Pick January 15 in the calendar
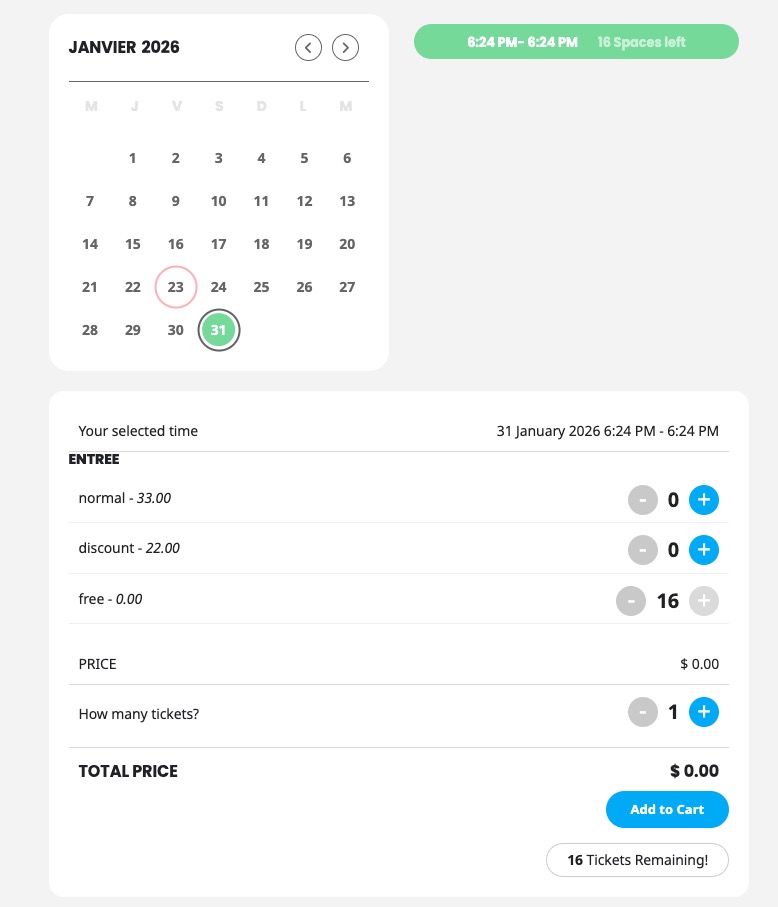Image resolution: width=778 pixels, height=907 pixels. [x=133, y=244]
